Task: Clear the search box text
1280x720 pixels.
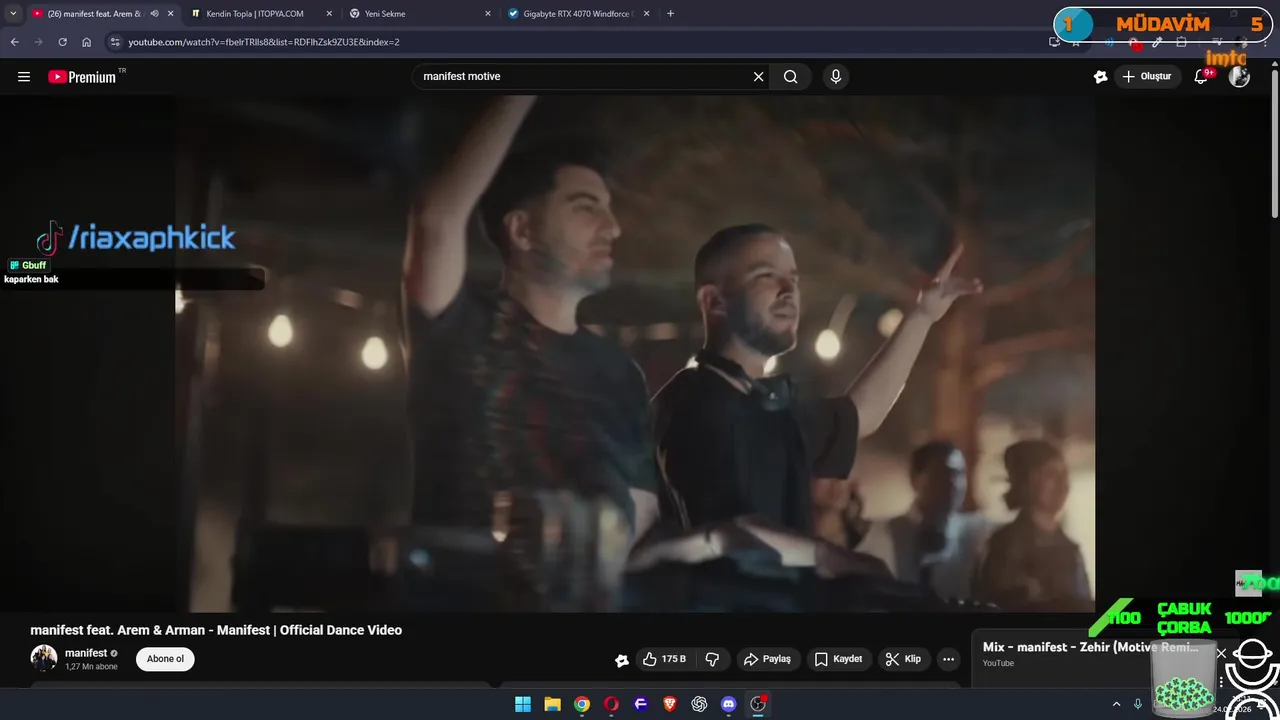Action: tap(758, 77)
